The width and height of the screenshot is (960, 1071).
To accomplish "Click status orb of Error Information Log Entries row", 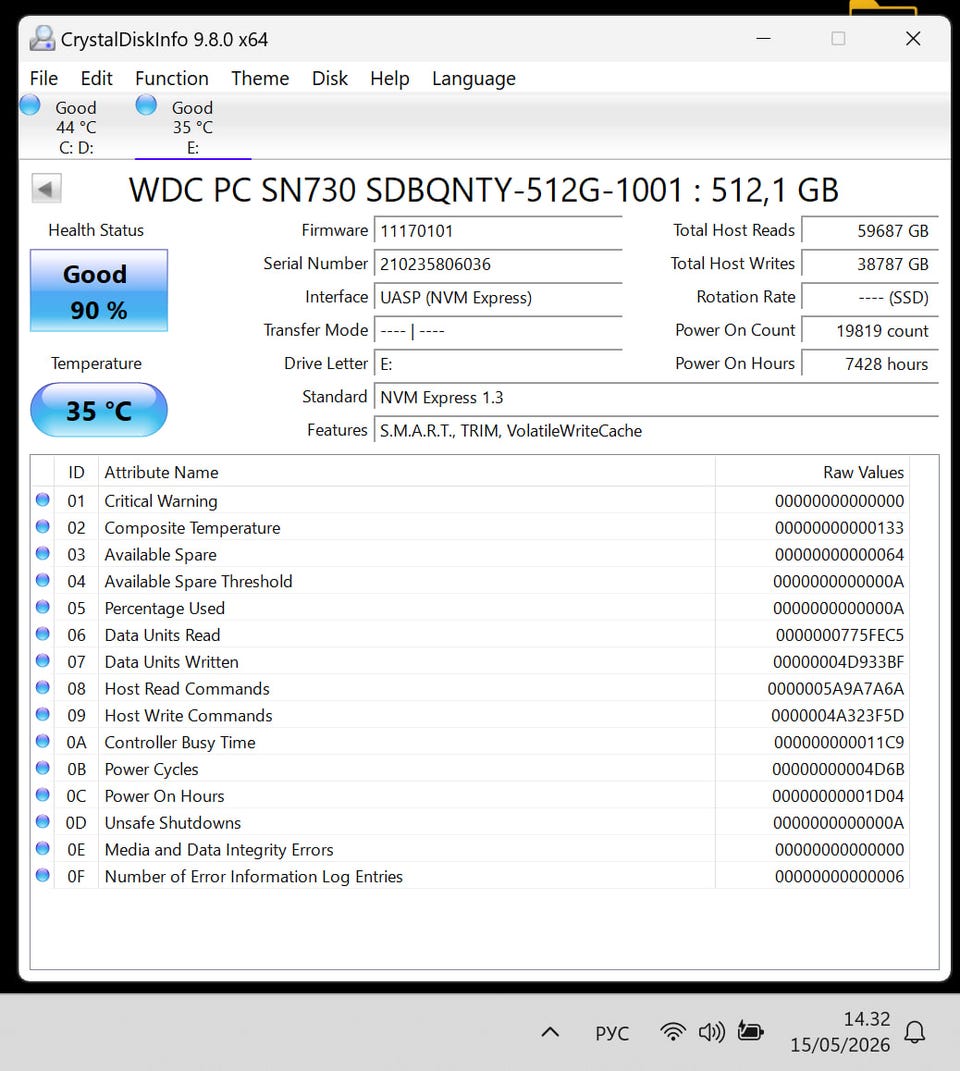I will coord(42,875).
